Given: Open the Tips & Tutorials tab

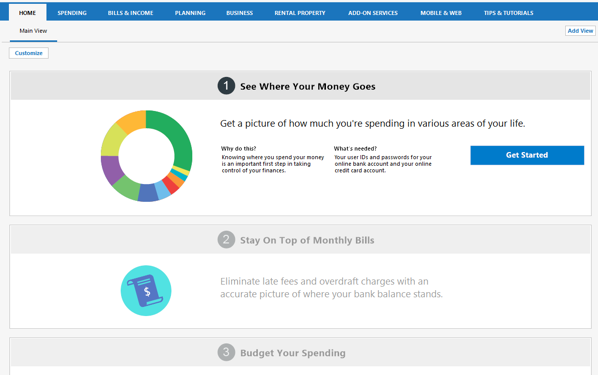Looking at the screenshot, I should click(x=508, y=13).
